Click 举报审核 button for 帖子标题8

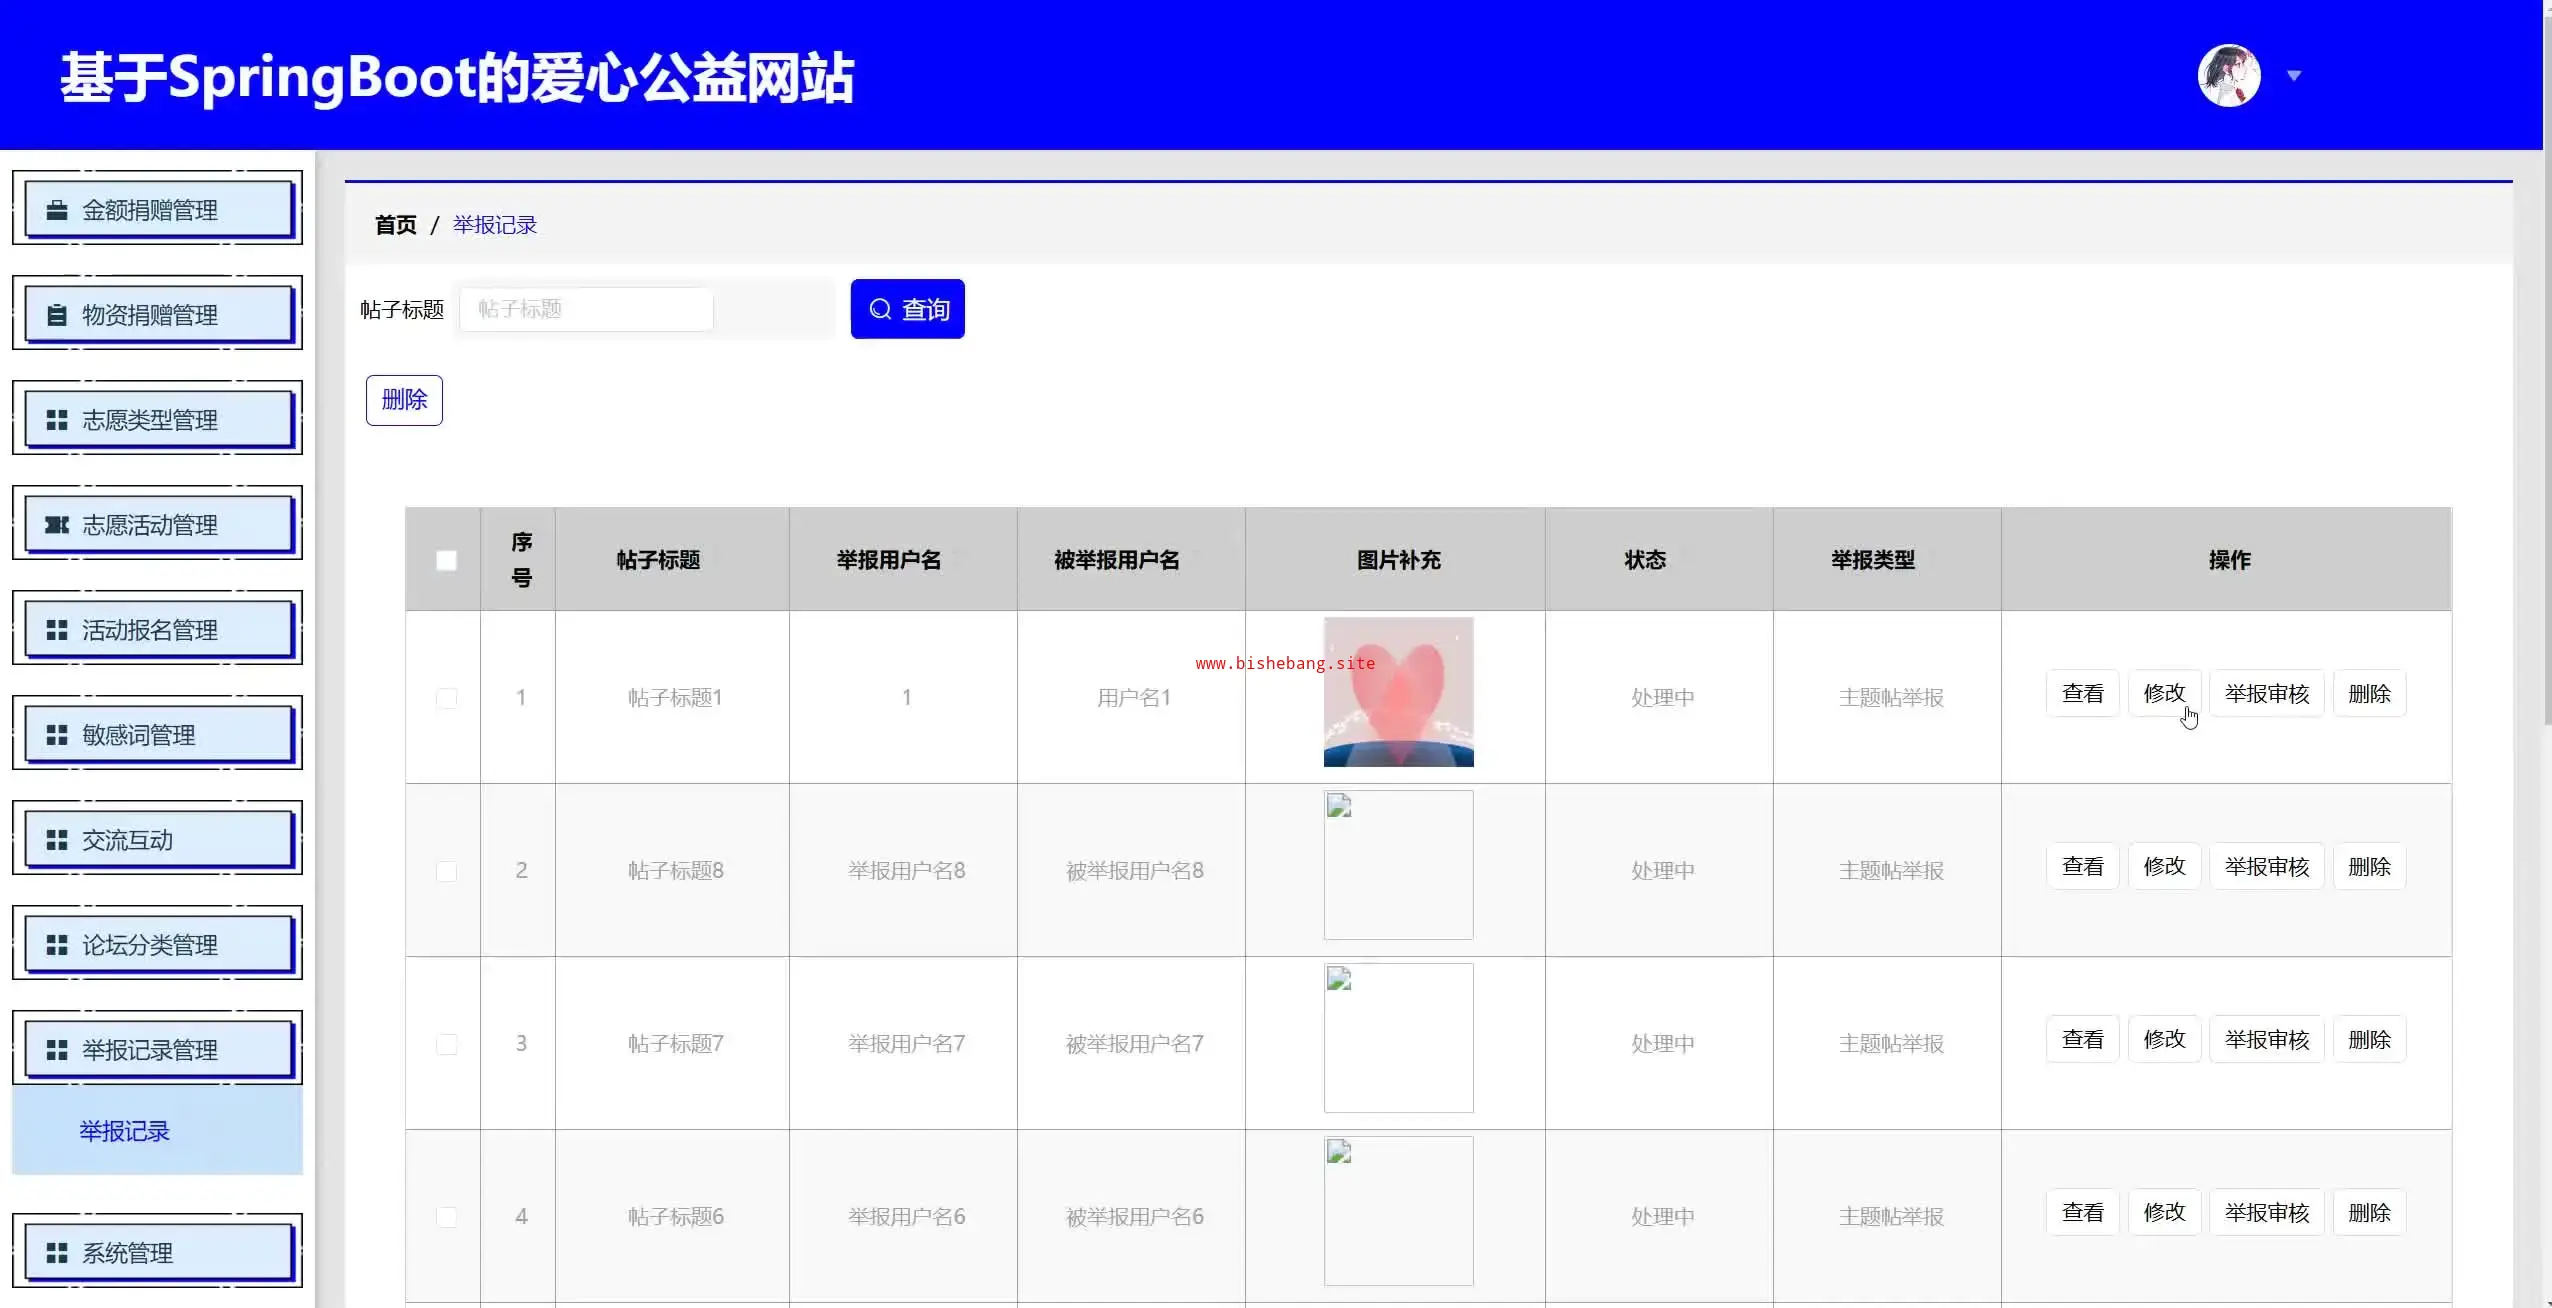click(x=2266, y=866)
